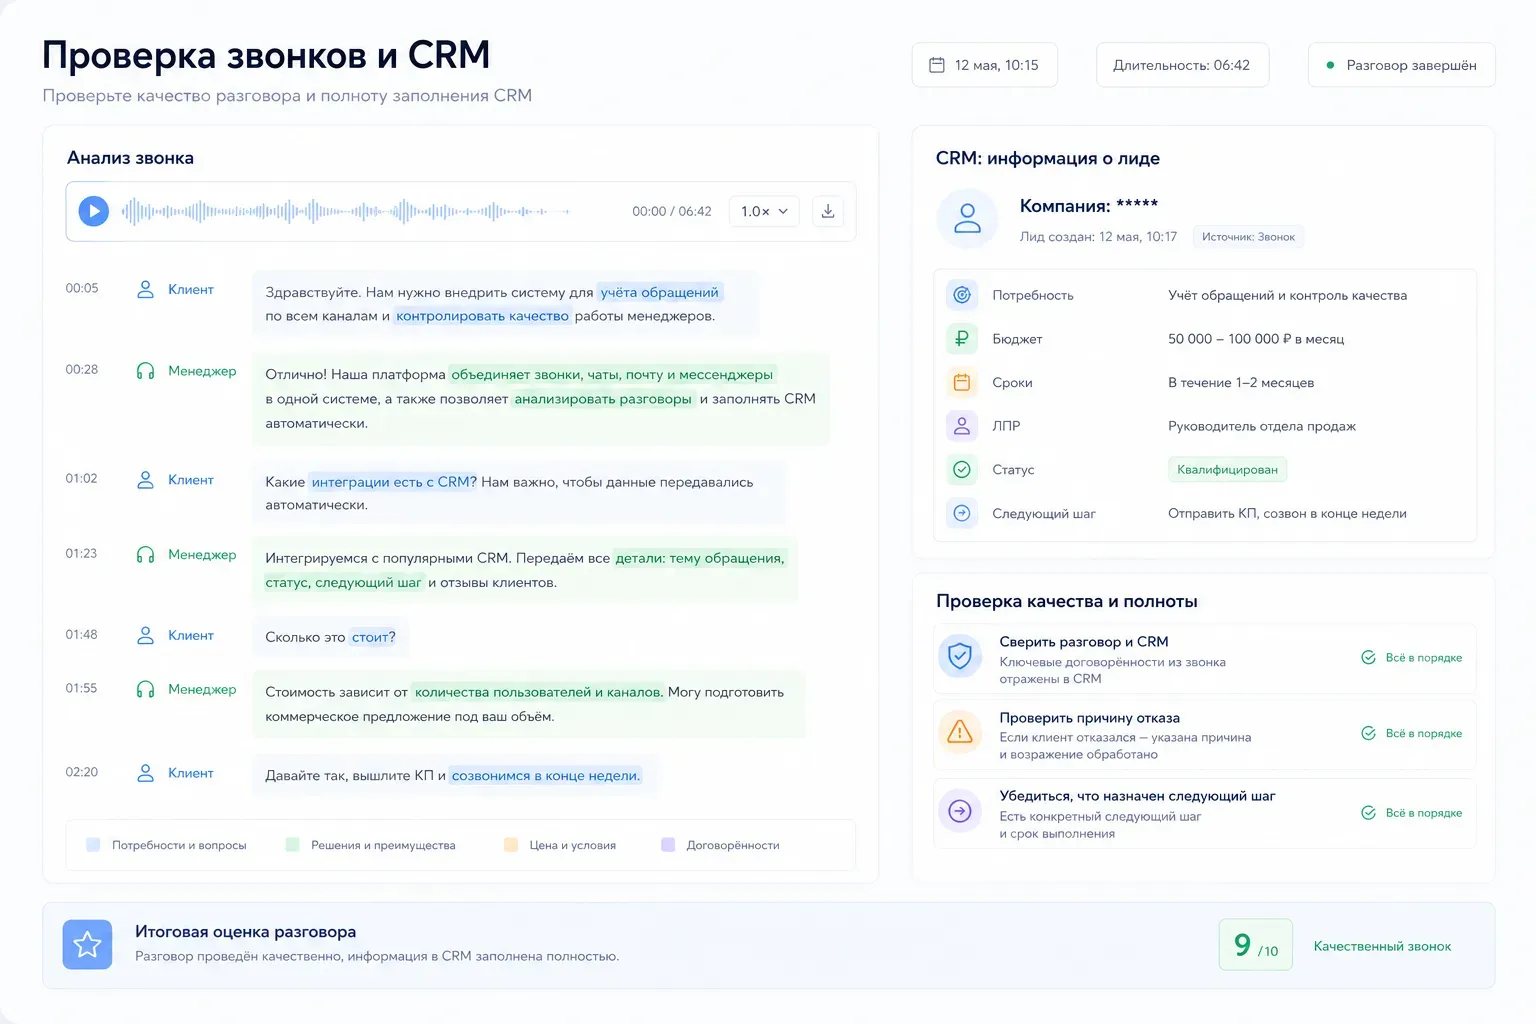The image size is (1536, 1024).
Task: Click the manager headset icon at 01:55
Action: 145,689
